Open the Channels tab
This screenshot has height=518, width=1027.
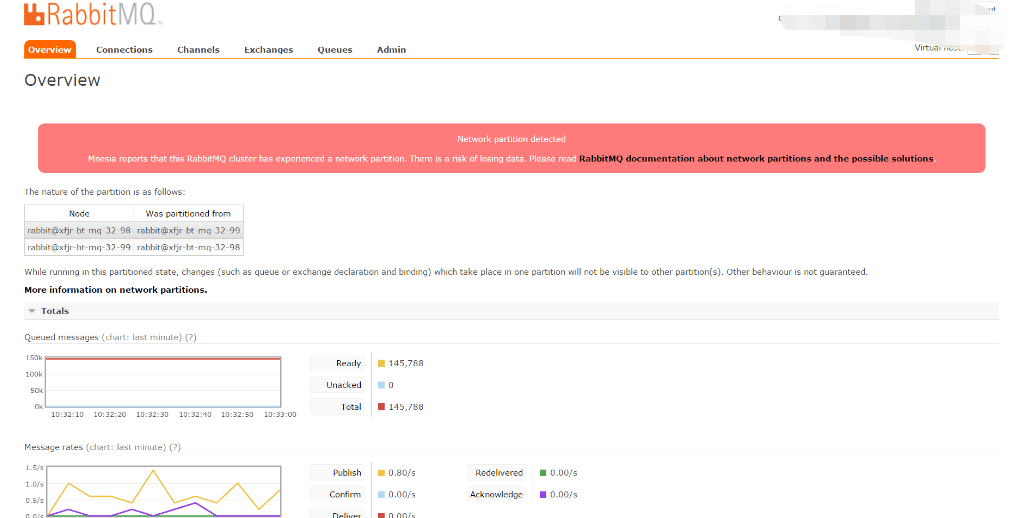point(198,50)
